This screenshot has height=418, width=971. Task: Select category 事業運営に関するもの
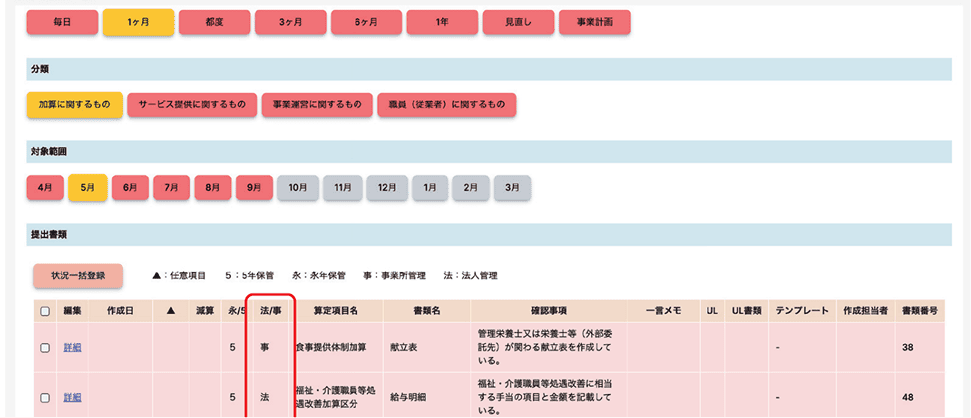(317, 105)
